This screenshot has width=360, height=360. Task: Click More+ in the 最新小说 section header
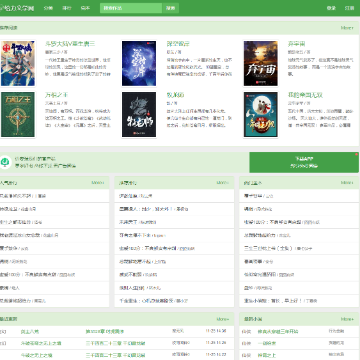(x=347, y=319)
